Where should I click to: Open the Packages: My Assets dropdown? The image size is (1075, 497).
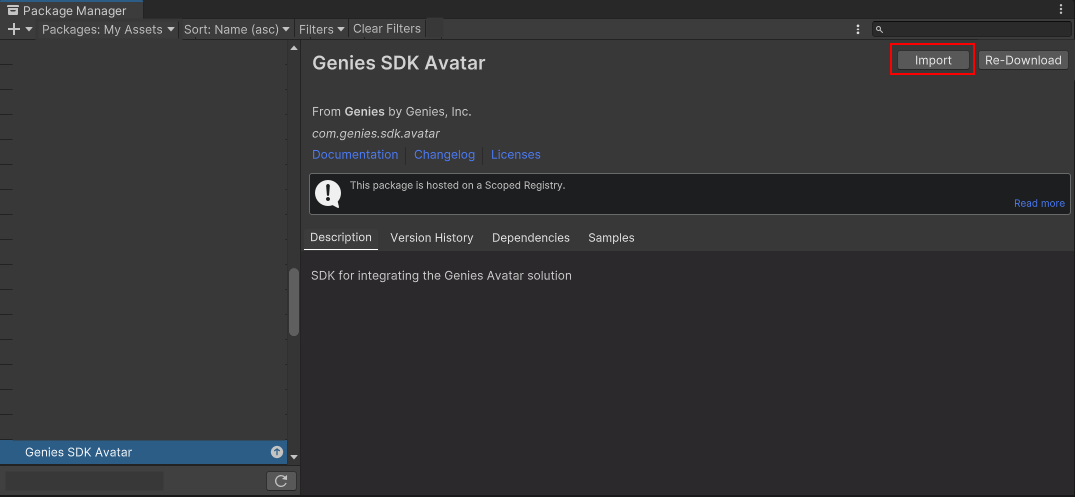coord(108,29)
